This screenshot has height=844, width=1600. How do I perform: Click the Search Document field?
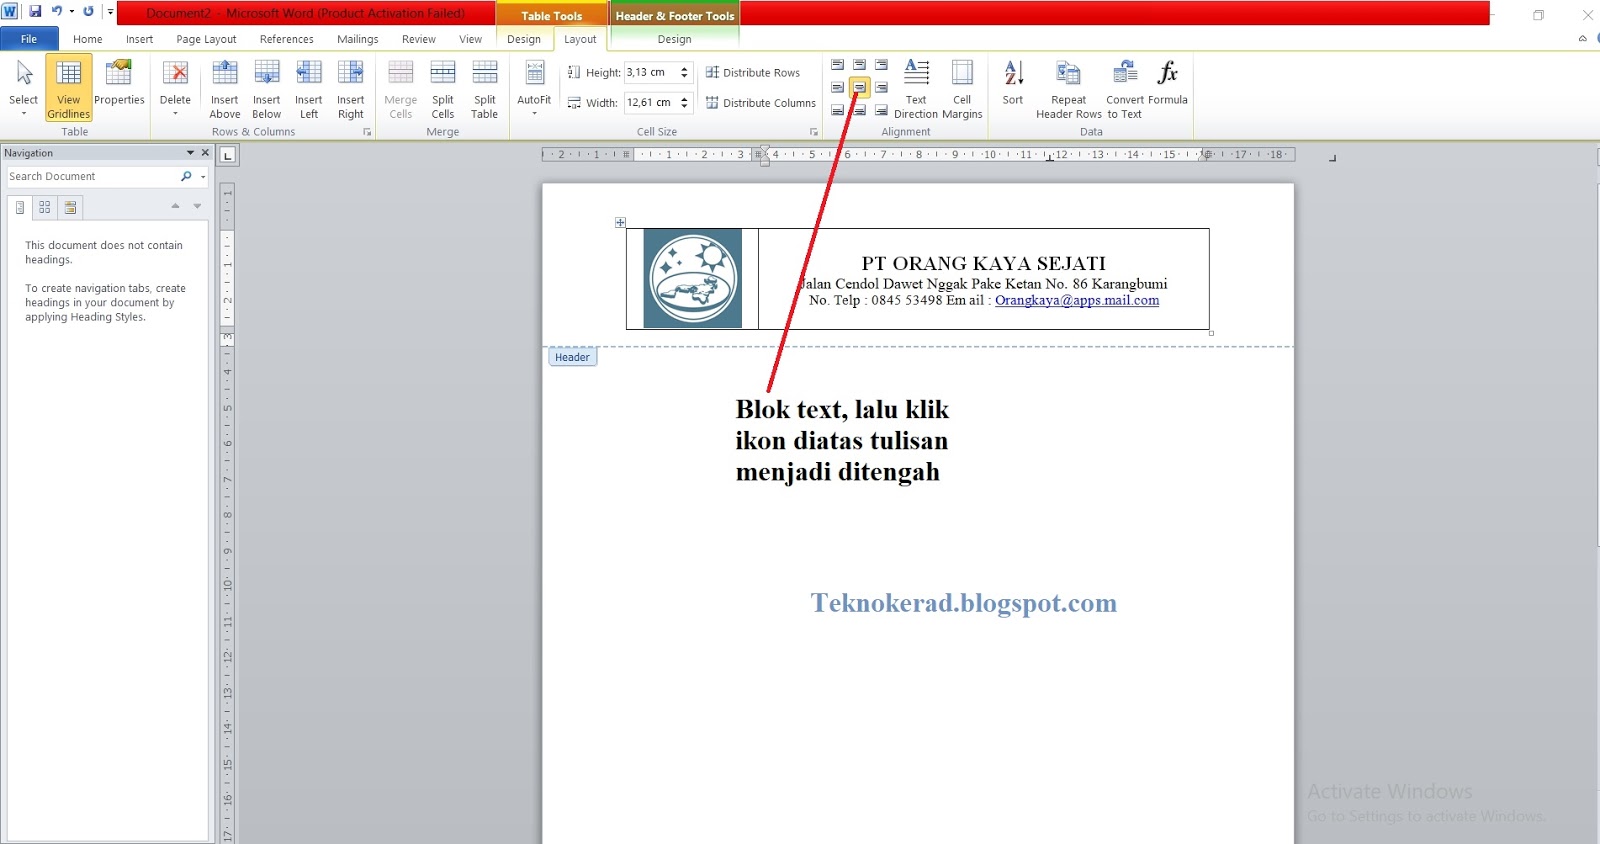tap(92, 176)
